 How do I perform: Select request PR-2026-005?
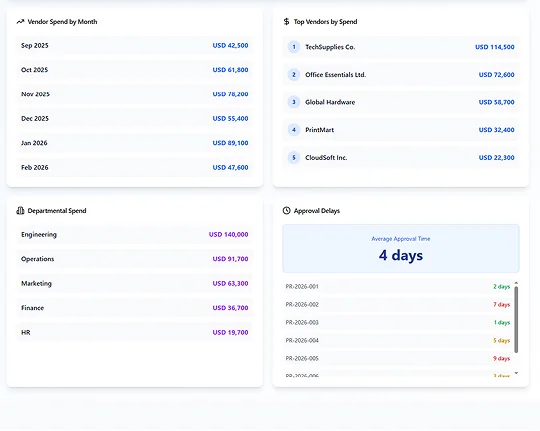[302, 359]
